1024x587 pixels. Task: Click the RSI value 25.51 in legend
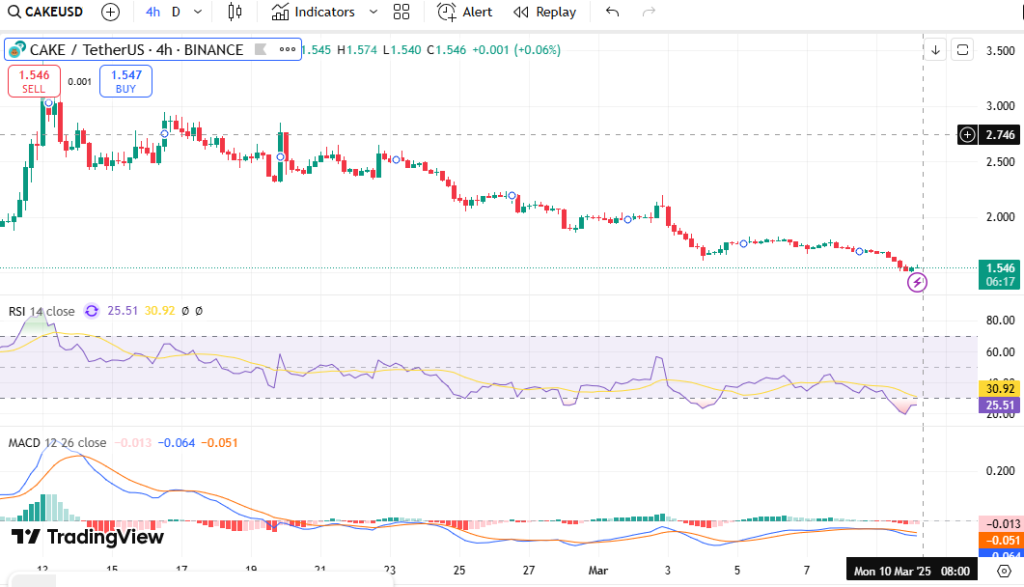(x=122, y=311)
